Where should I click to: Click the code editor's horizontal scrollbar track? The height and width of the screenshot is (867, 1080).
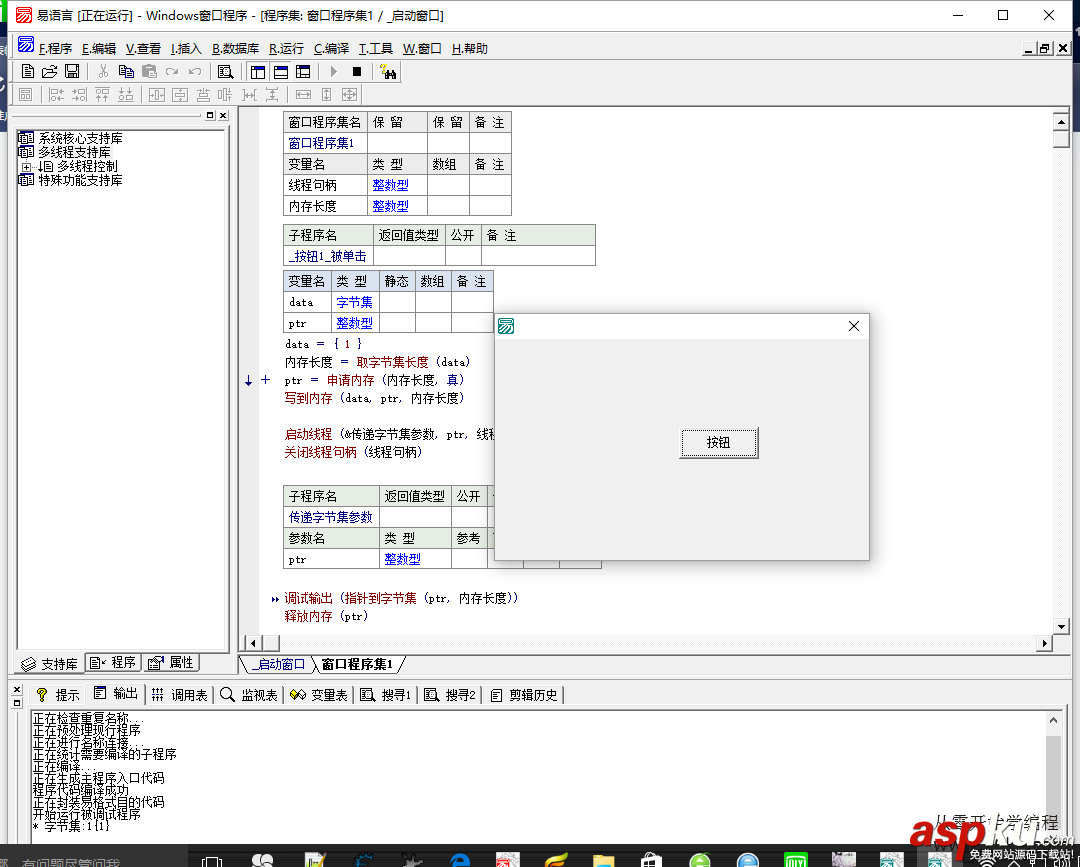[650, 643]
